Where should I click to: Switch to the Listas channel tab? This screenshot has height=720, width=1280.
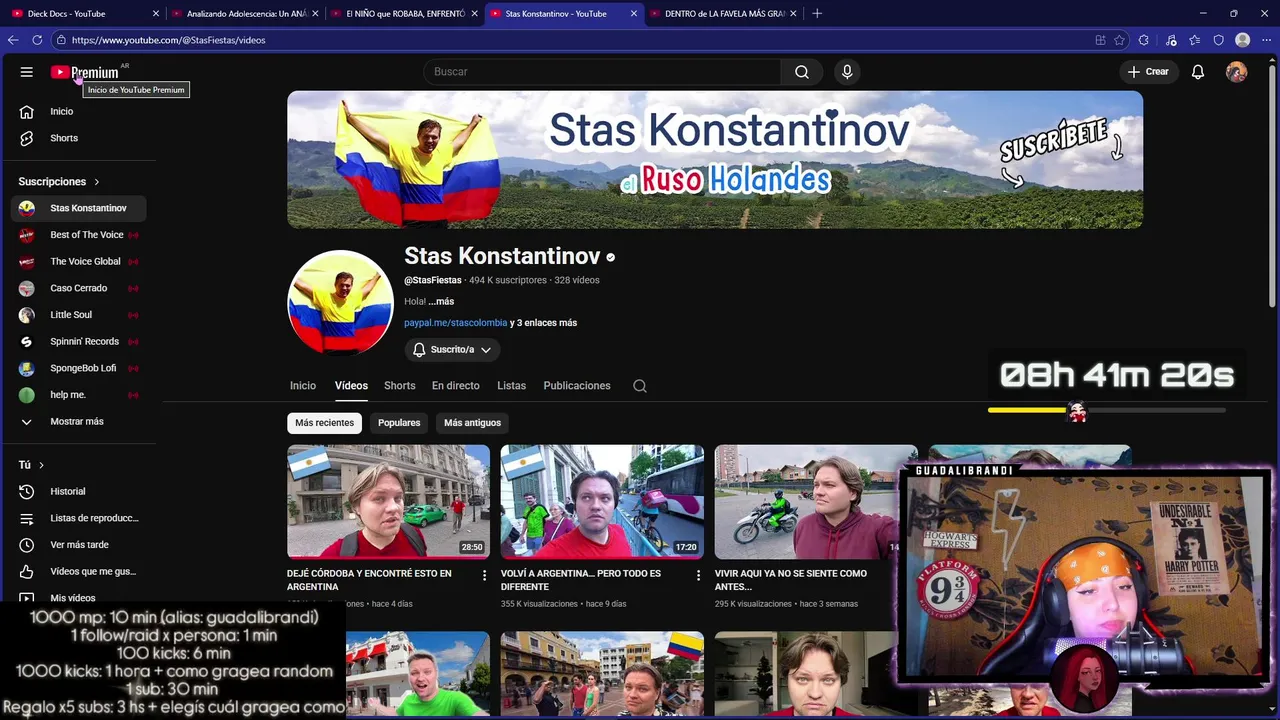511,386
